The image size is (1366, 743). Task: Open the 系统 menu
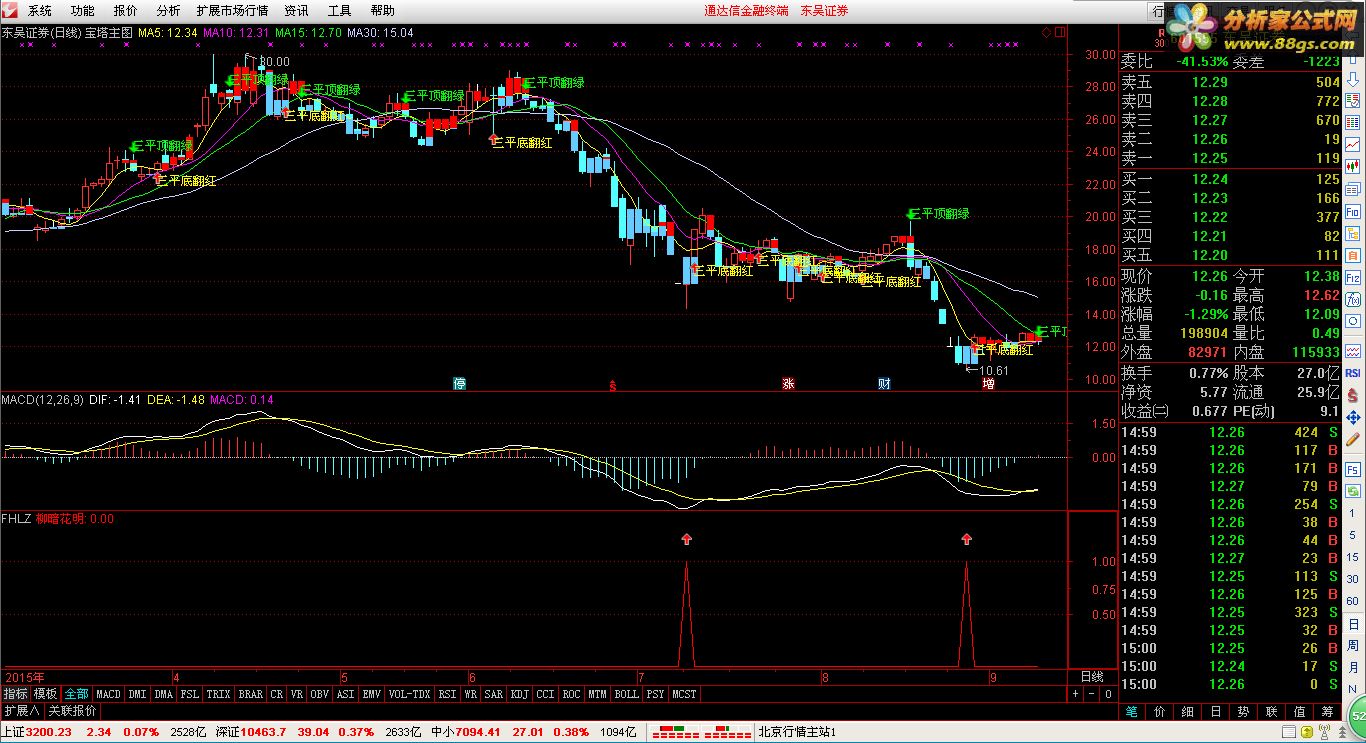pyautogui.click(x=40, y=11)
